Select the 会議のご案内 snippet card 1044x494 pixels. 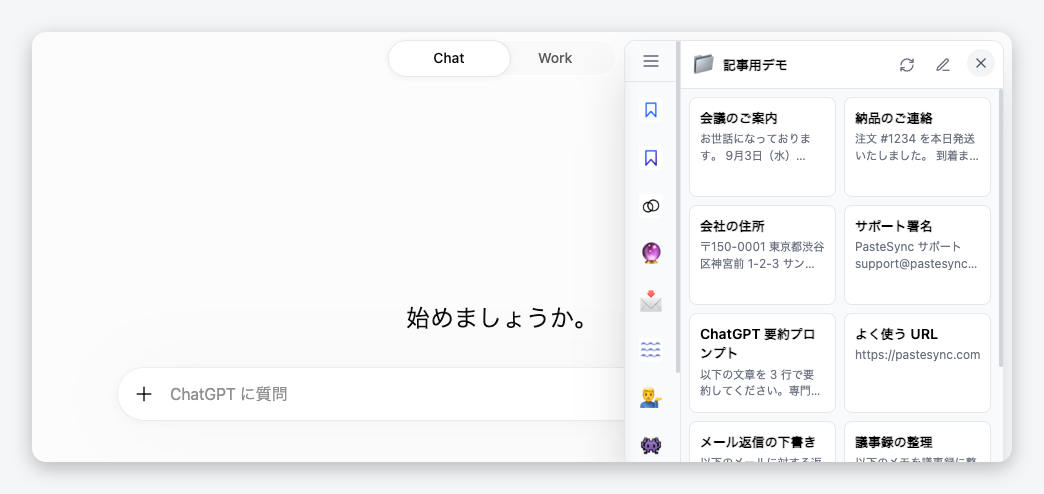[x=762, y=147]
